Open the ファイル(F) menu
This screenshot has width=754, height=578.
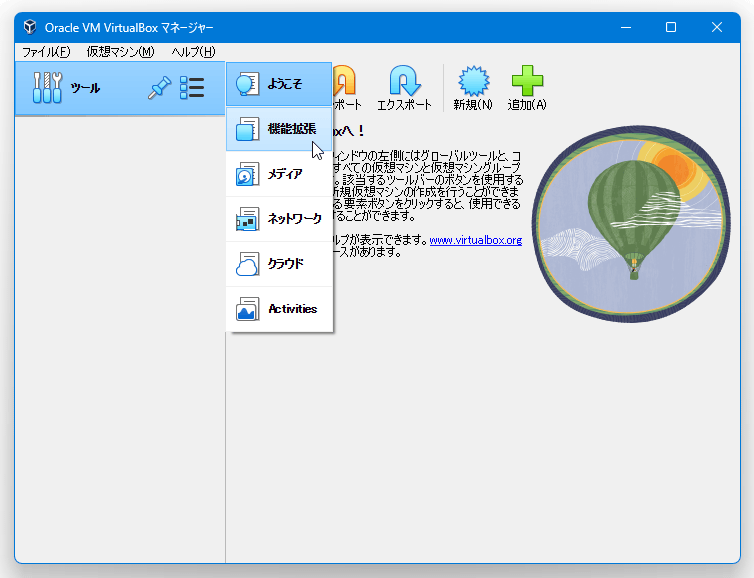click(46, 51)
